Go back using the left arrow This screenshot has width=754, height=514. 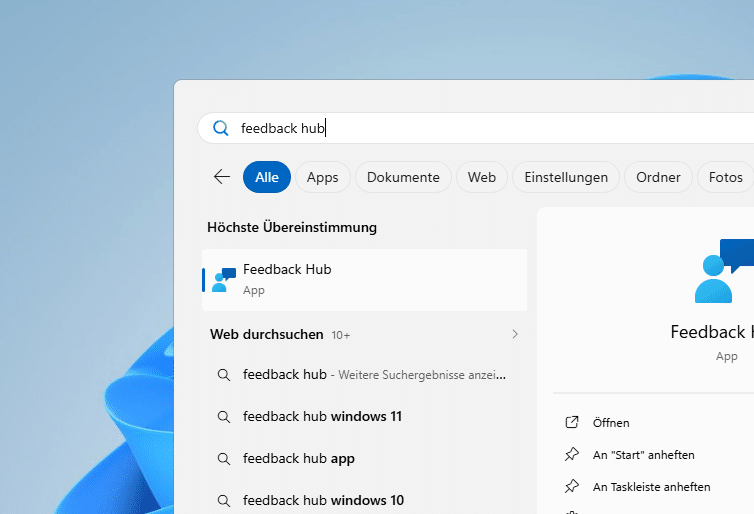point(222,176)
